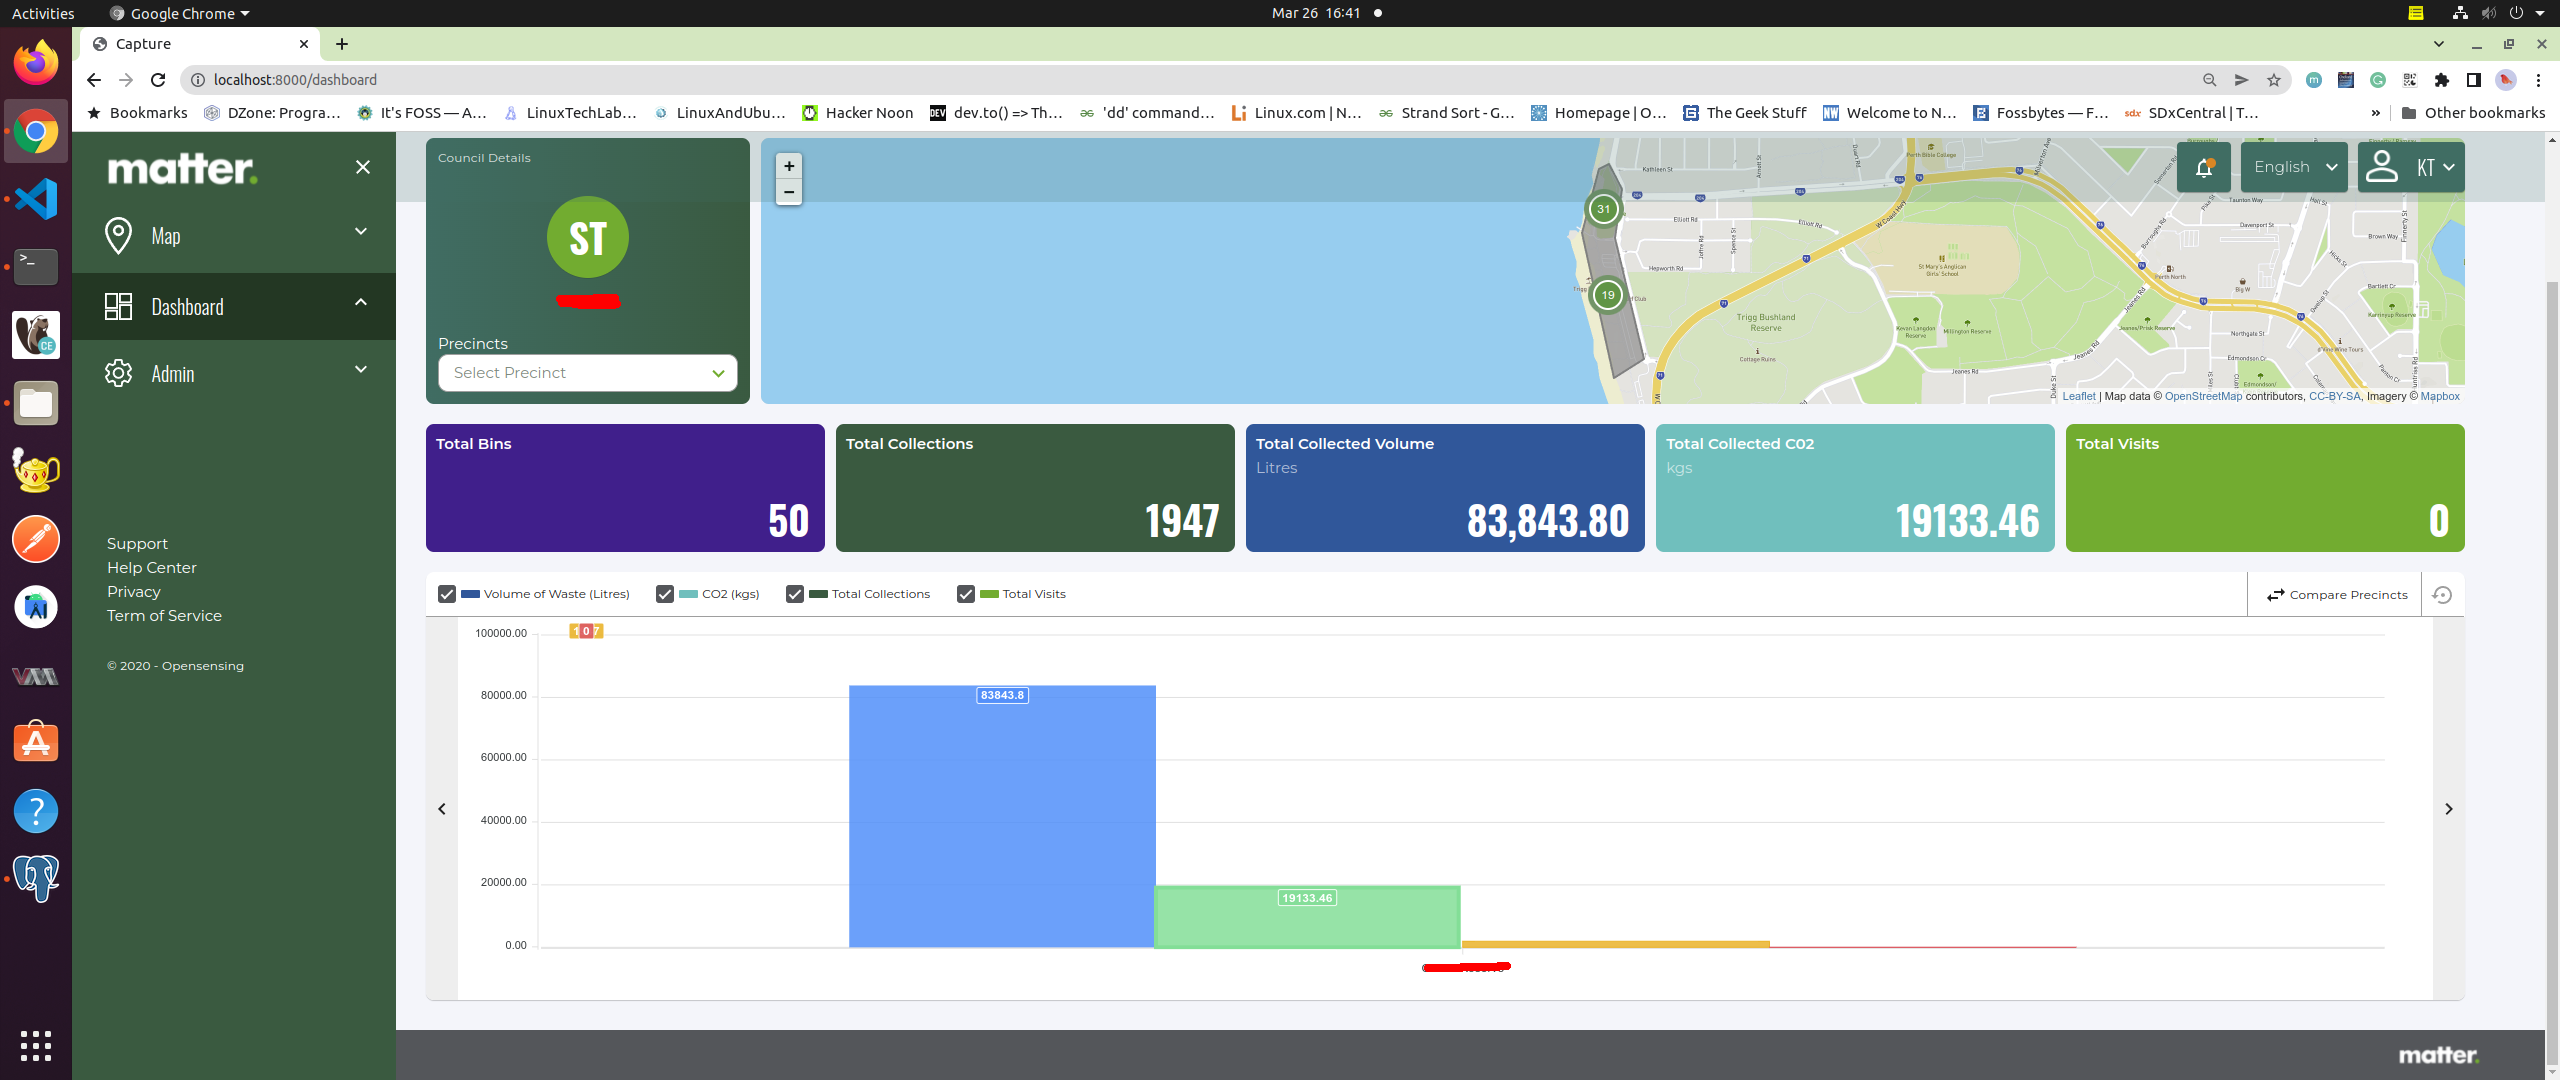The height and width of the screenshot is (1080, 2560).
Task: Open the English language dropdown
Action: tap(2295, 167)
